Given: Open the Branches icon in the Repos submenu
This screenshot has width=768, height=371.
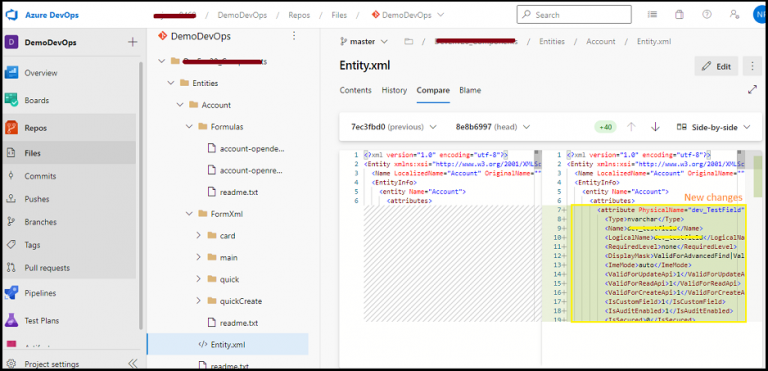Looking at the screenshot, I should [11, 222].
